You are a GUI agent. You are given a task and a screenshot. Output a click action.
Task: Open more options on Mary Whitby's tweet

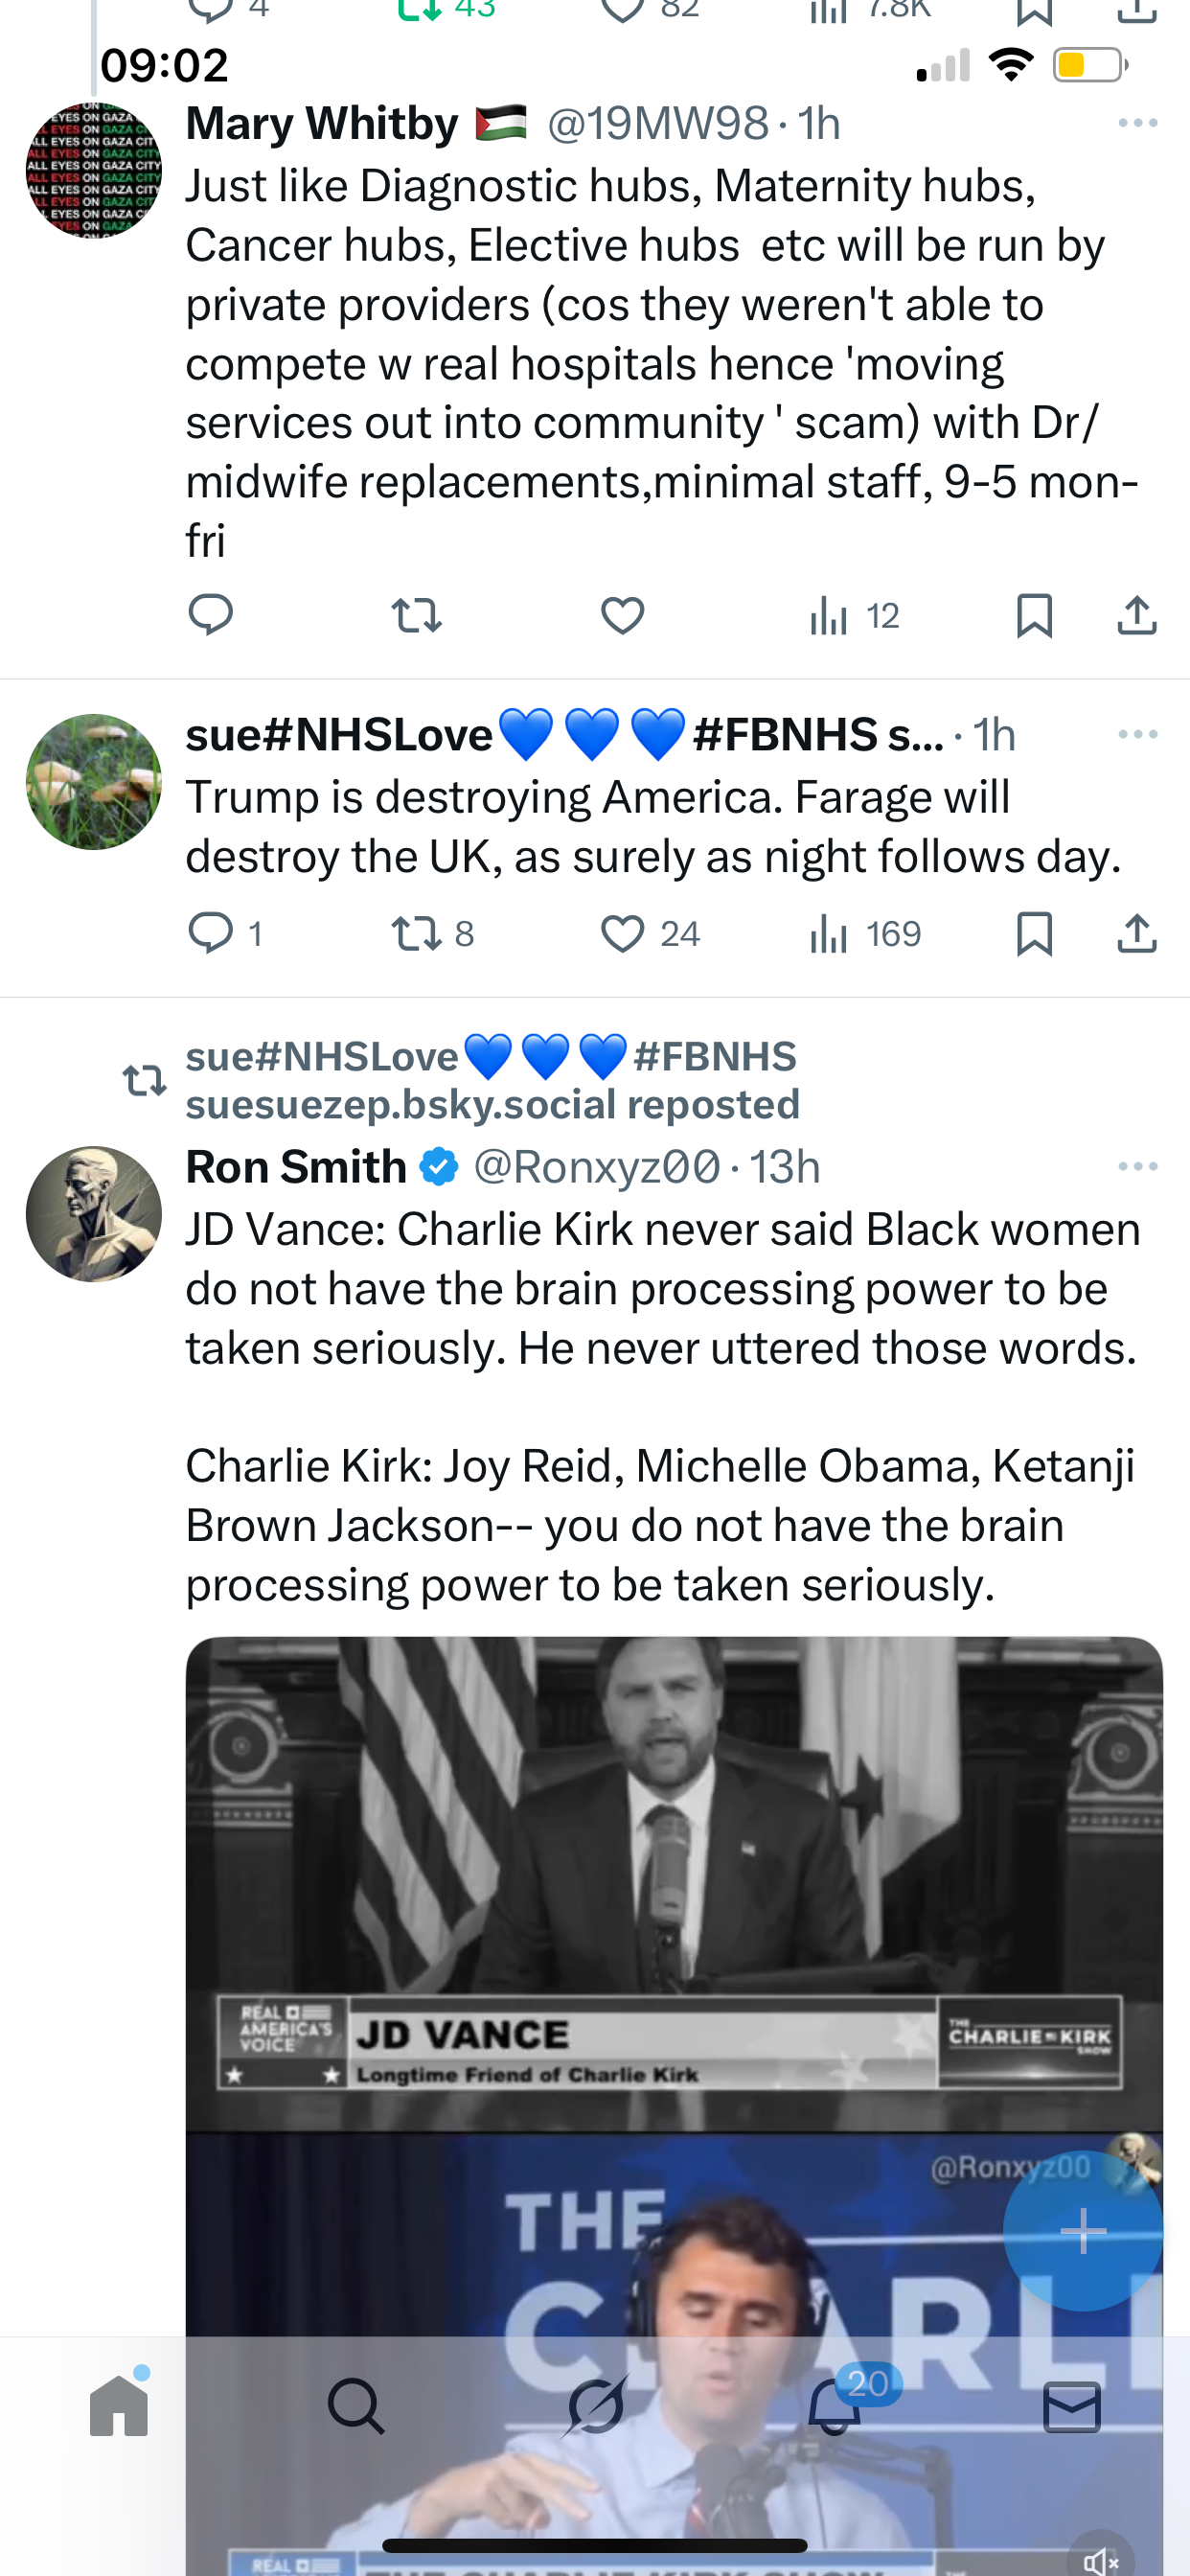[1137, 124]
